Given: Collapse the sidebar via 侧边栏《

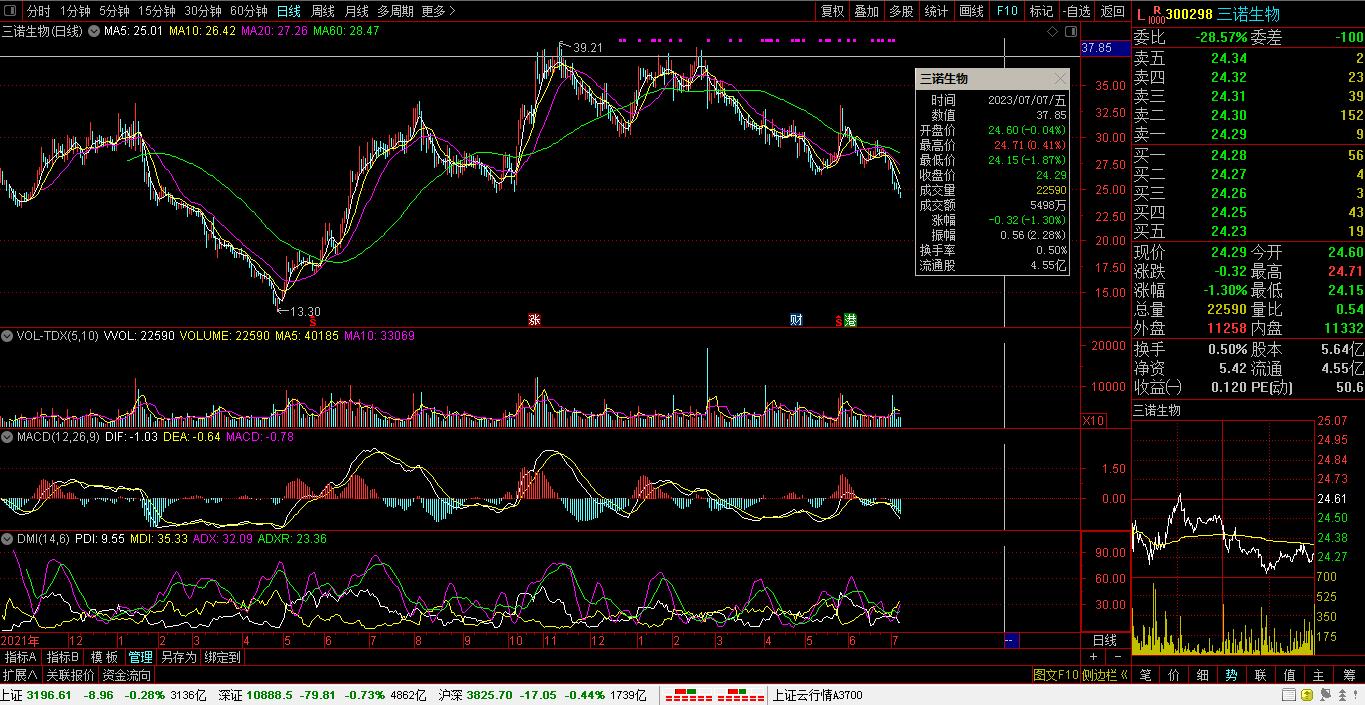Looking at the screenshot, I should click(x=1105, y=675).
